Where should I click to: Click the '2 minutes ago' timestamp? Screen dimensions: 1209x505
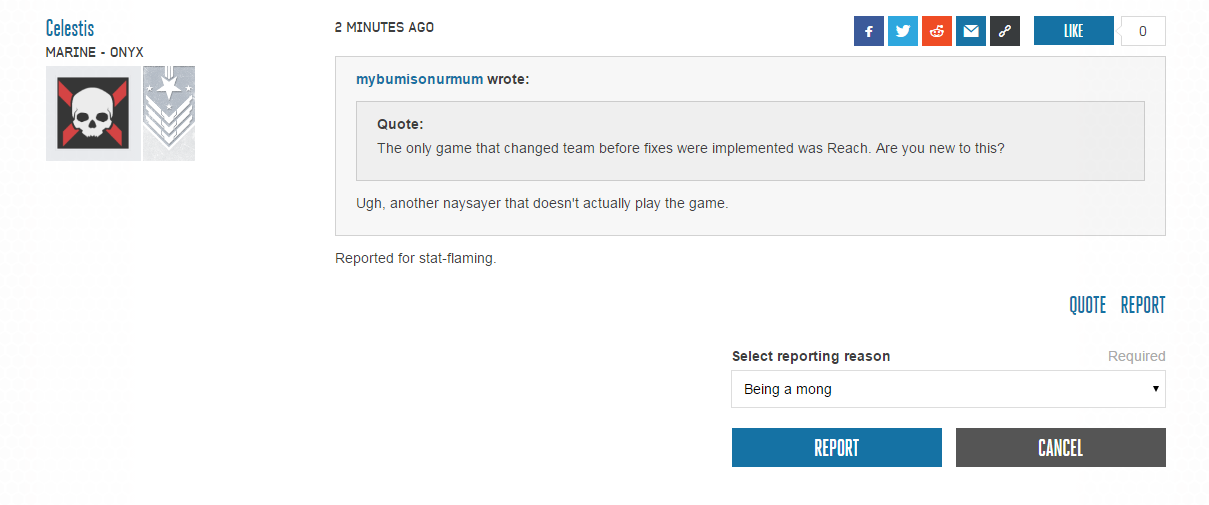click(384, 27)
